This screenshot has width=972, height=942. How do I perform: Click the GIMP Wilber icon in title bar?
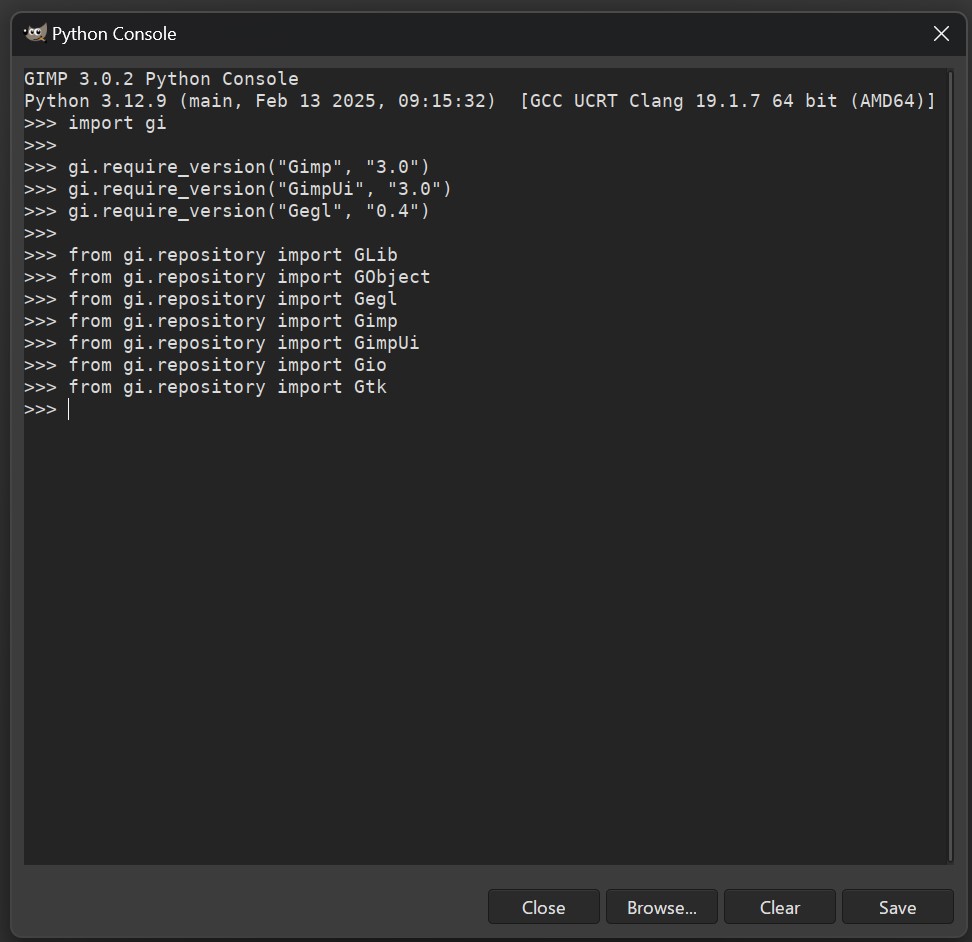click(x=35, y=33)
